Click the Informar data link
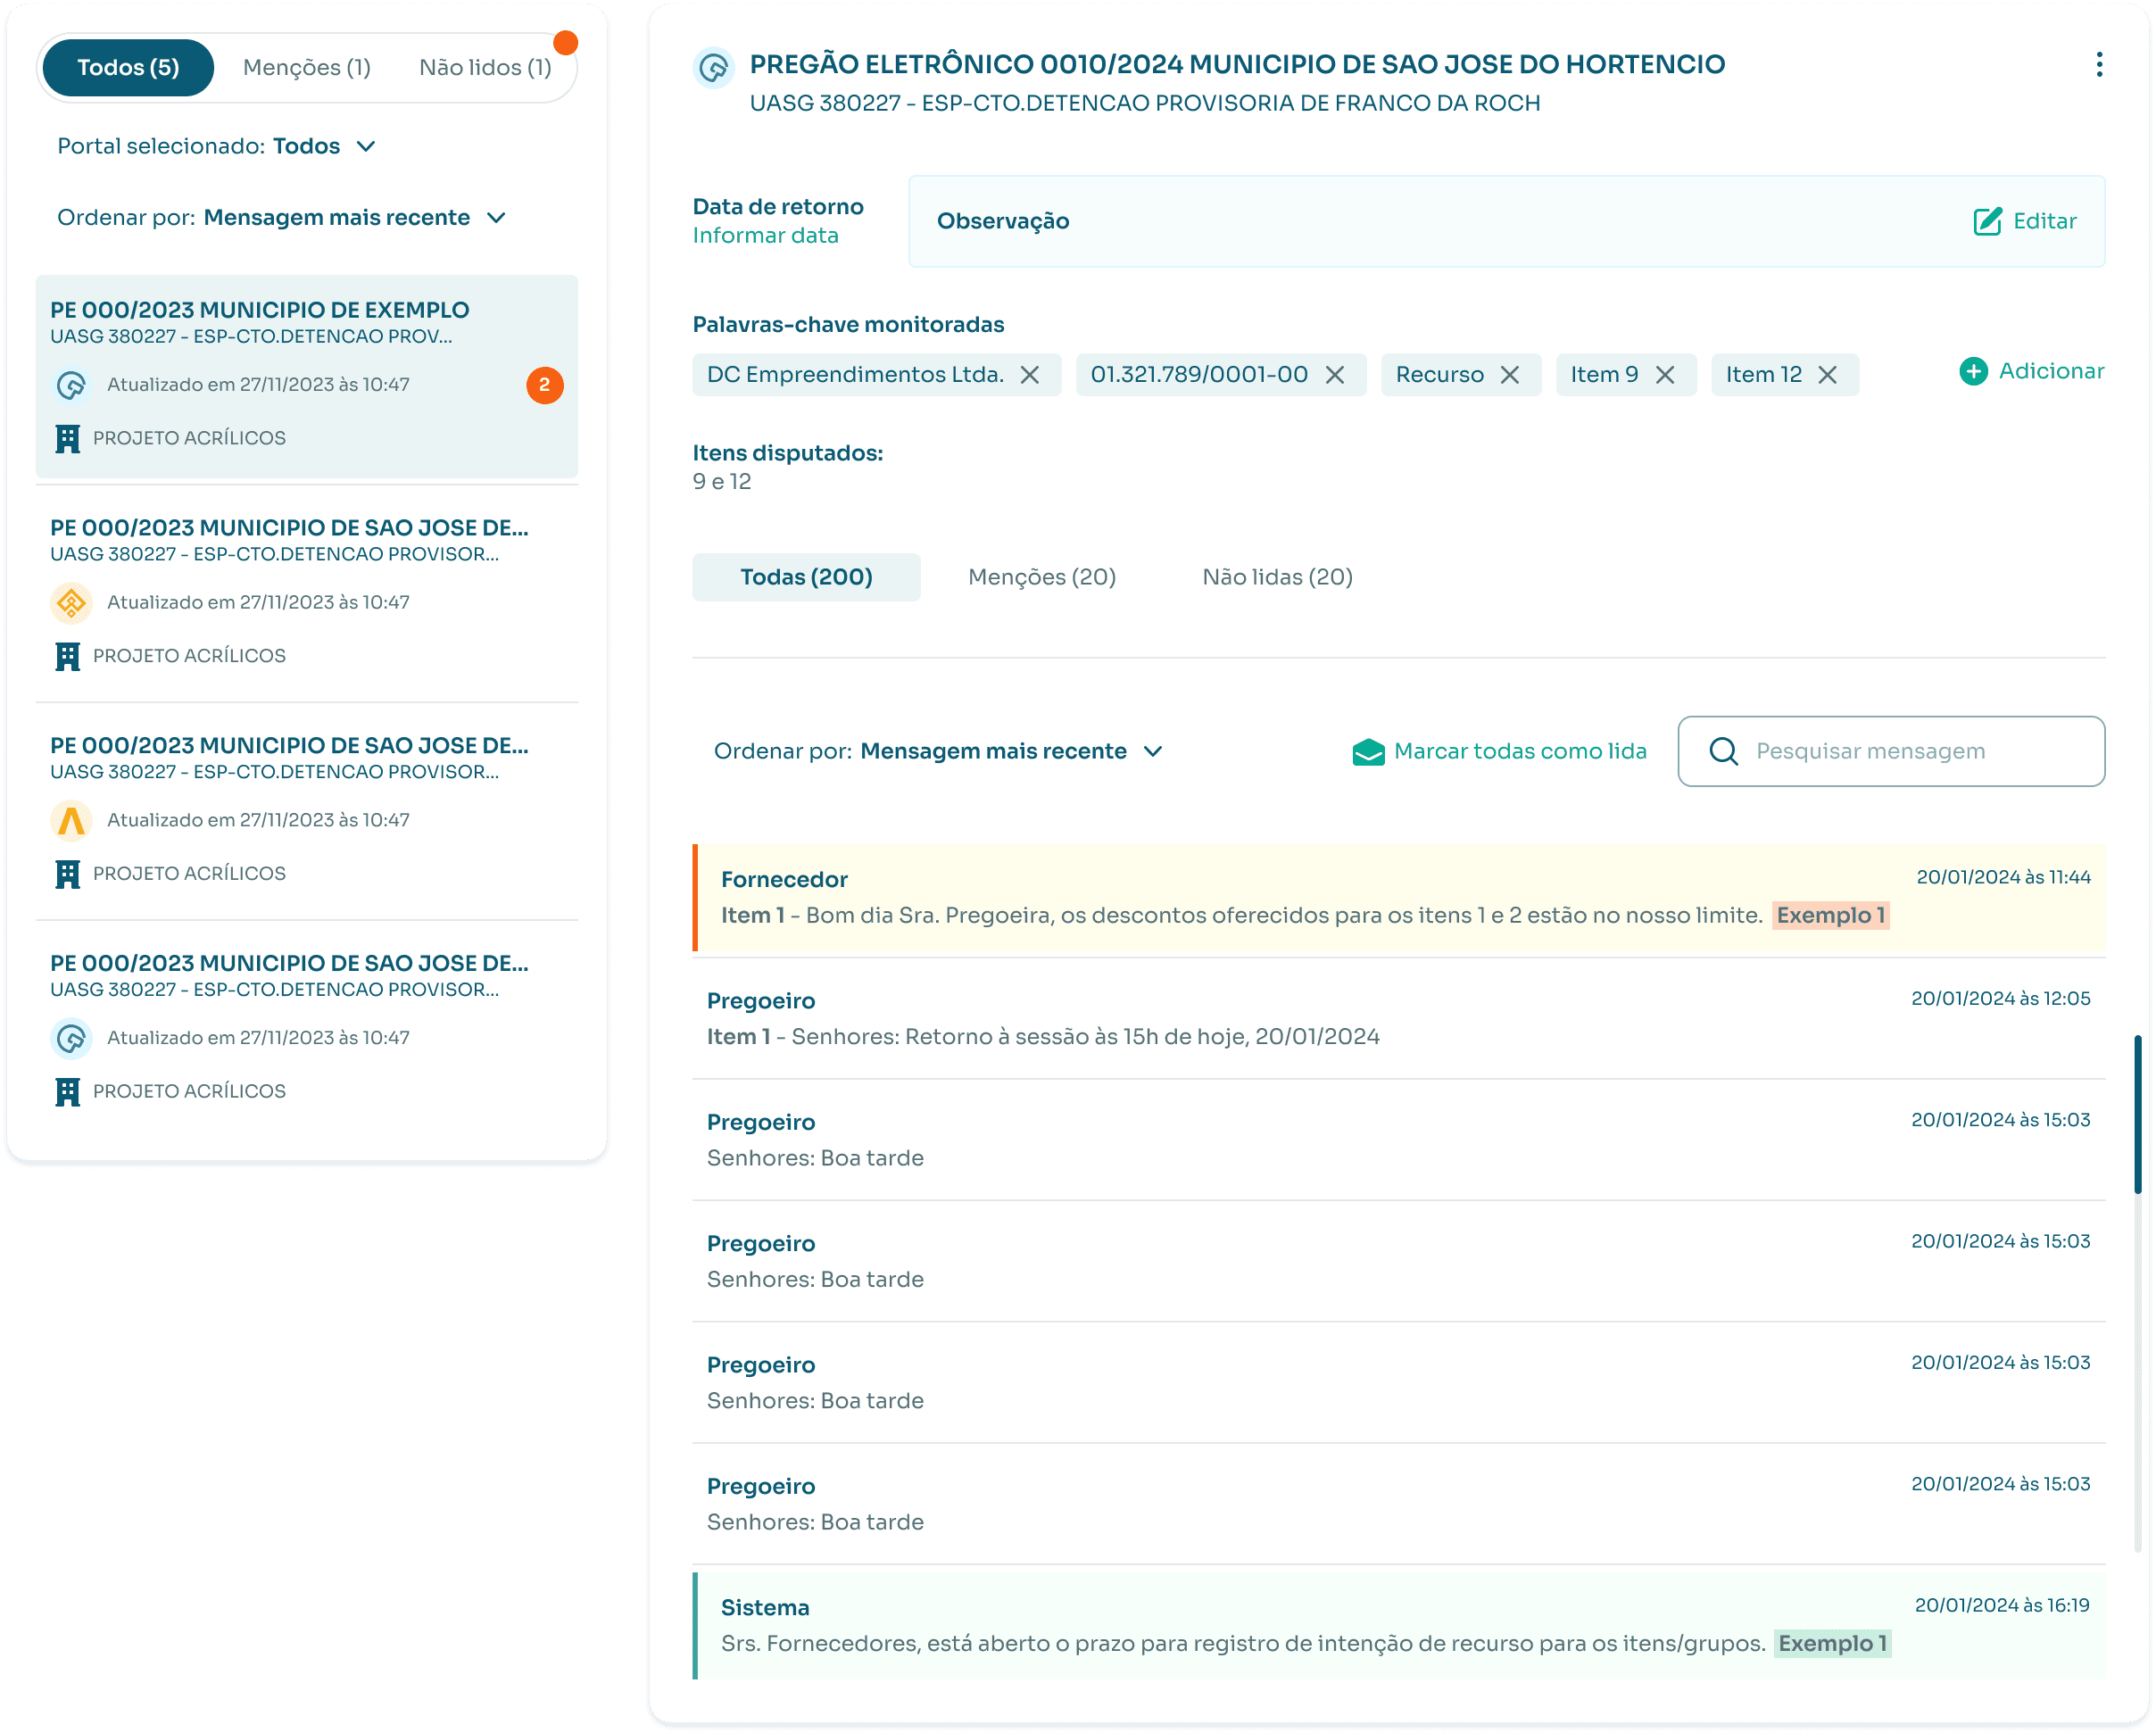2156x1733 pixels. pos(765,236)
